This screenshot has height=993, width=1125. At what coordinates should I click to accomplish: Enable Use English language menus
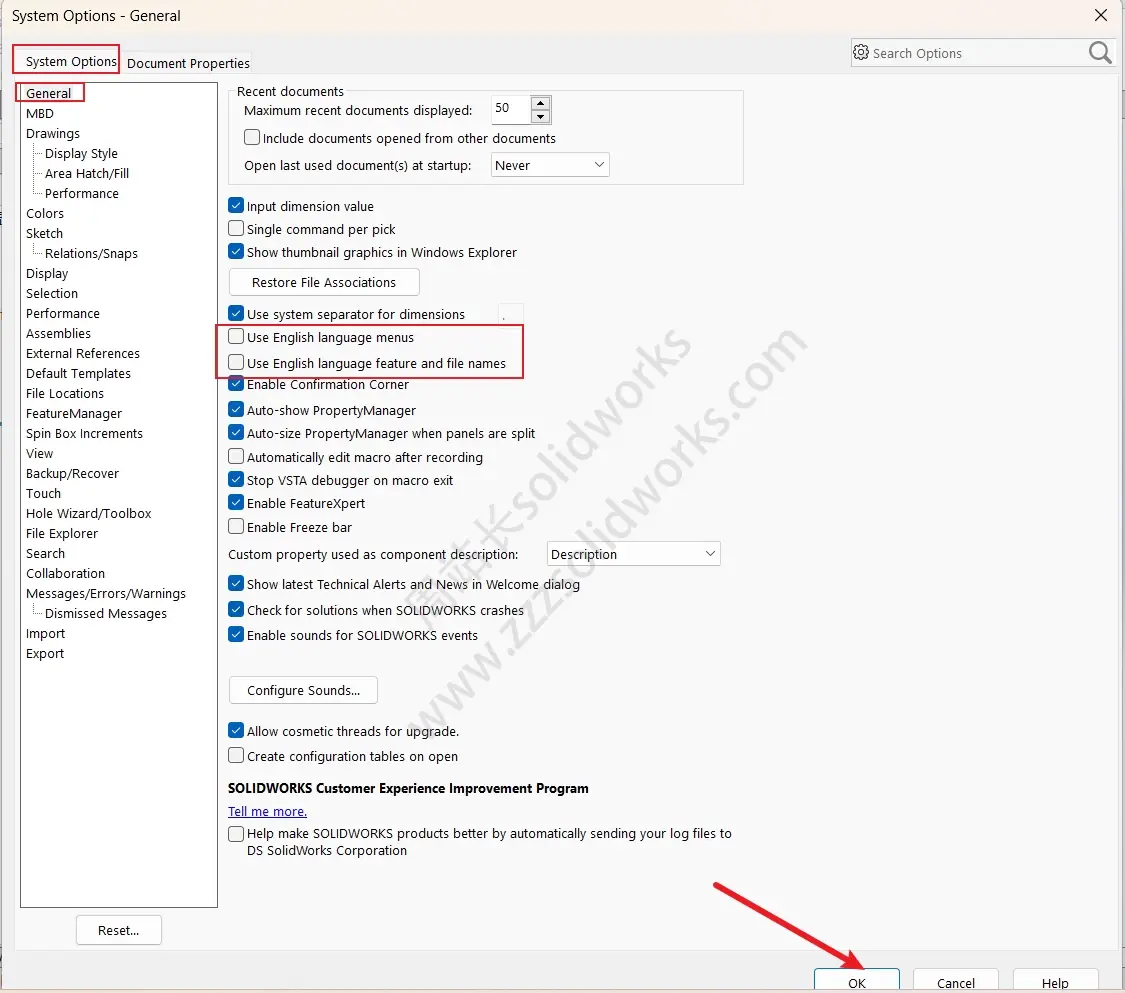[235, 337]
